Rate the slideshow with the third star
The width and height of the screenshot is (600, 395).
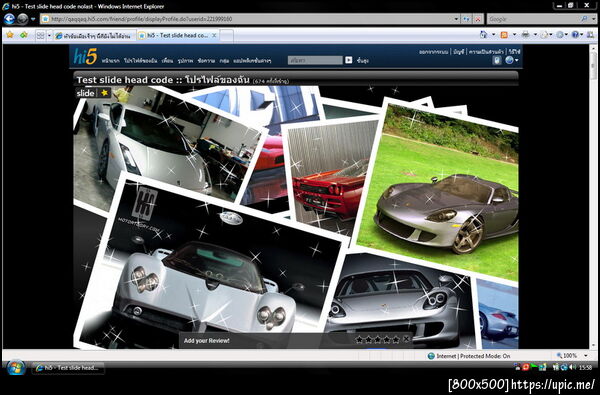[377, 340]
